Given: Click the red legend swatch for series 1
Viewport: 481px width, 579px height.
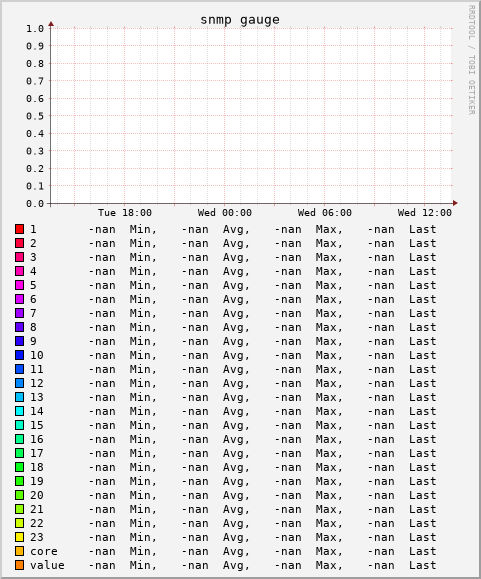Looking at the screenshot, I should coord(20,229).
